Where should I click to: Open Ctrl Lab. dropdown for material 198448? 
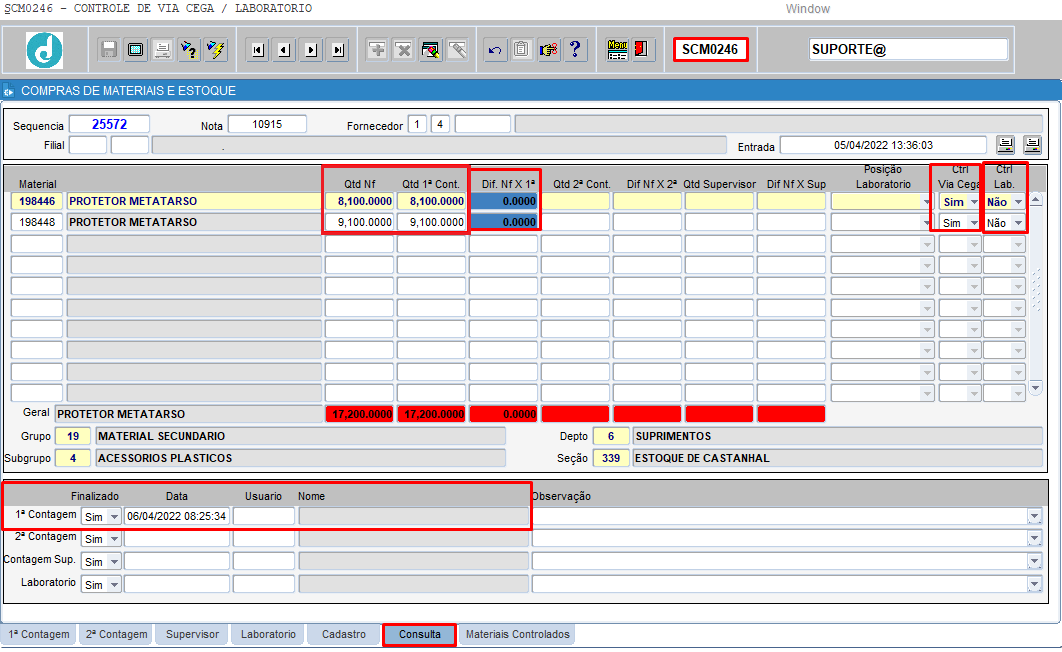pyautogui.click(x=1018, y=223)
